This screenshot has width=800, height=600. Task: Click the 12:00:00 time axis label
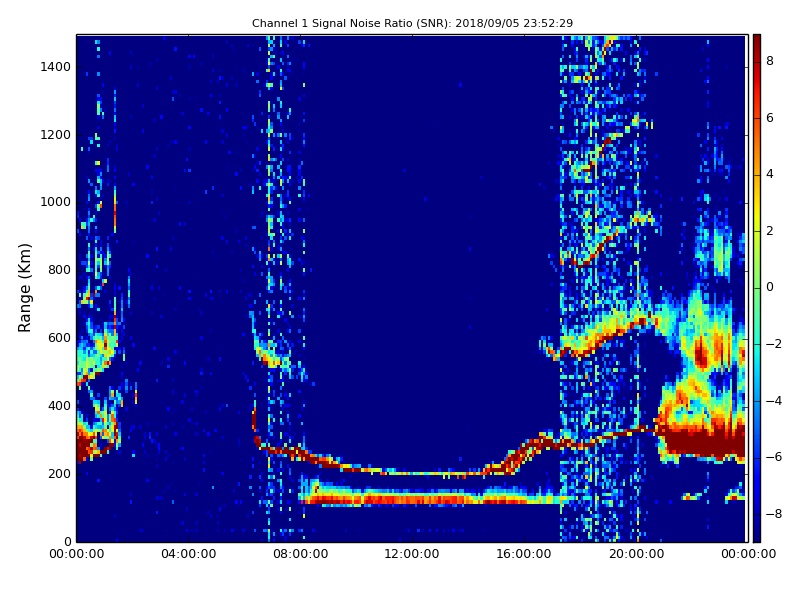tap(412, 554)
